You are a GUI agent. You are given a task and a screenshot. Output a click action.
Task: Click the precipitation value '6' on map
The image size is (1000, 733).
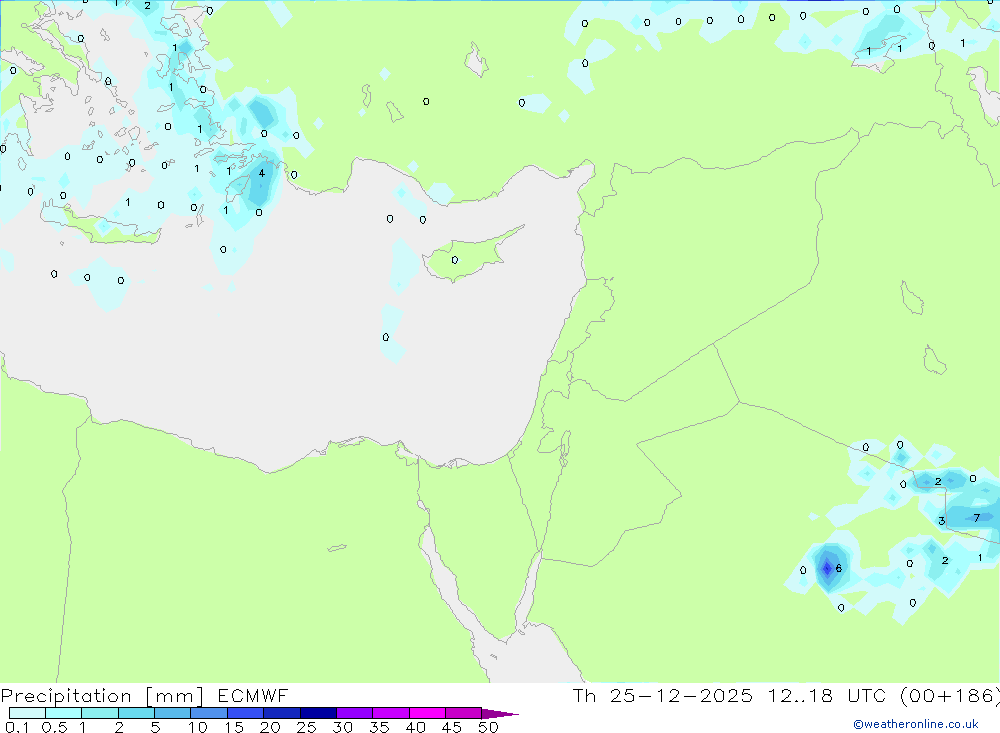click(x=839, y=568)
